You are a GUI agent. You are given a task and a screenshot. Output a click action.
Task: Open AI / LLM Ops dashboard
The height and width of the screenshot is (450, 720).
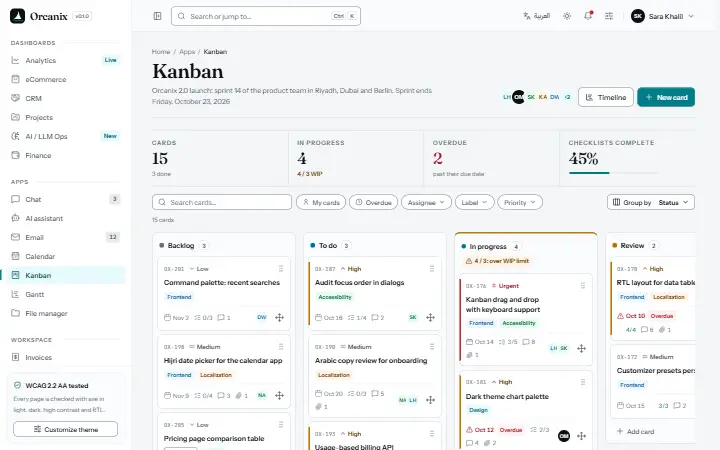66,136
